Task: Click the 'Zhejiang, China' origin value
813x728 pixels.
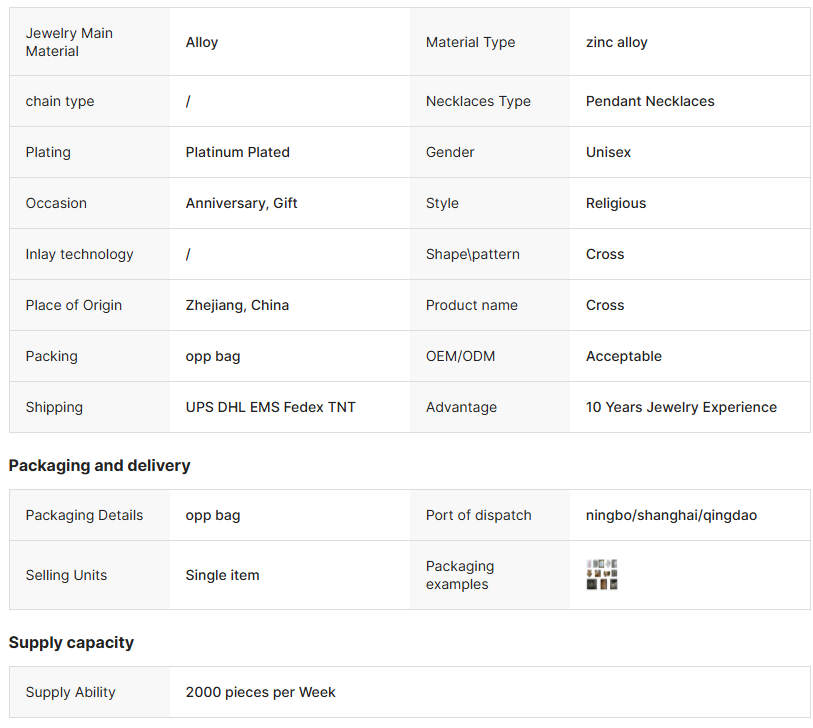Action: pos(237,305)
